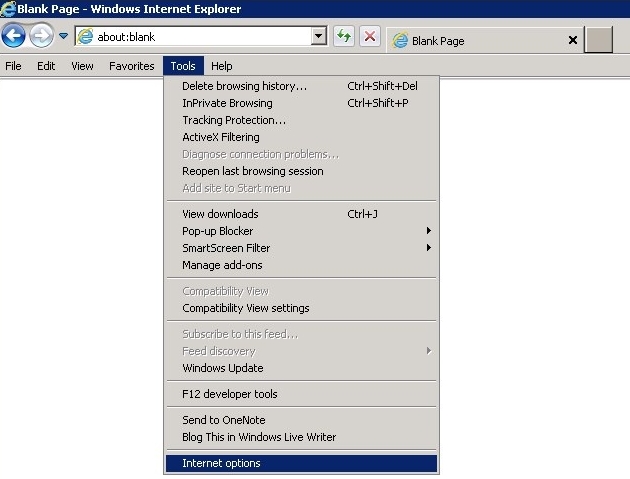Open Manage add-ons
Viewport: 630px width, 479px height.
click(x=222, y=265)
